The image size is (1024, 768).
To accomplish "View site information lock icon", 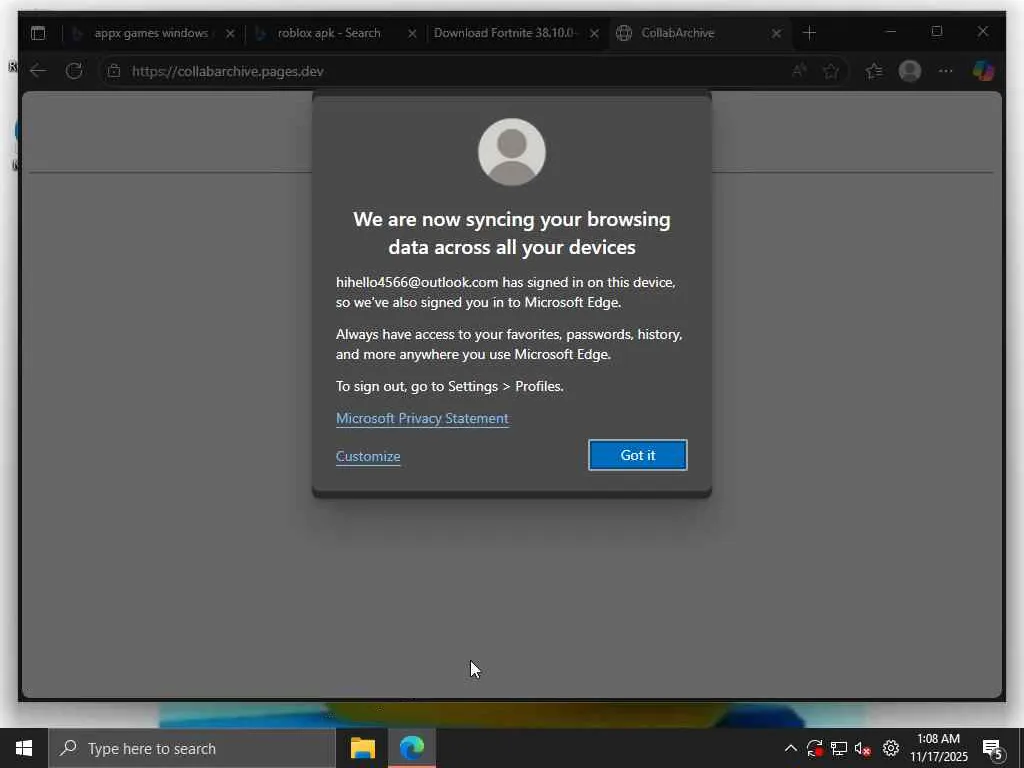I will pos(114,71).
